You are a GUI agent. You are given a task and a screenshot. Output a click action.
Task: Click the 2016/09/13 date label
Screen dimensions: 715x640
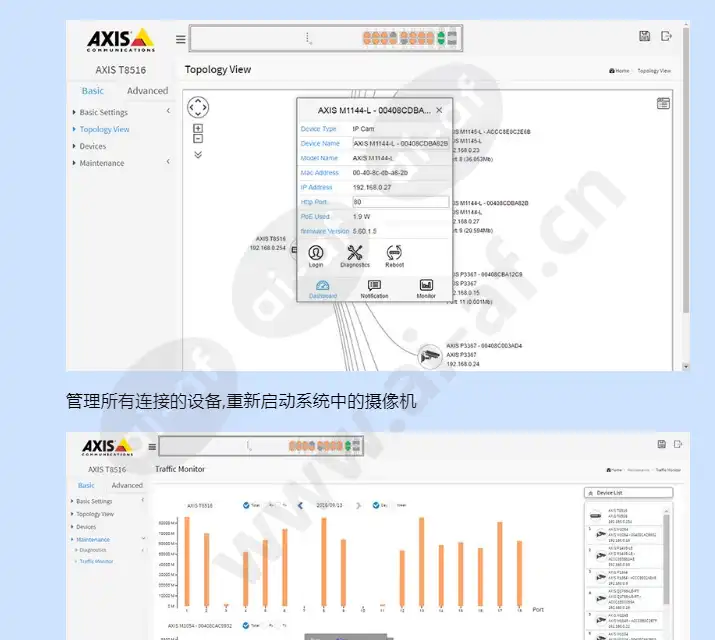[329, 506]
